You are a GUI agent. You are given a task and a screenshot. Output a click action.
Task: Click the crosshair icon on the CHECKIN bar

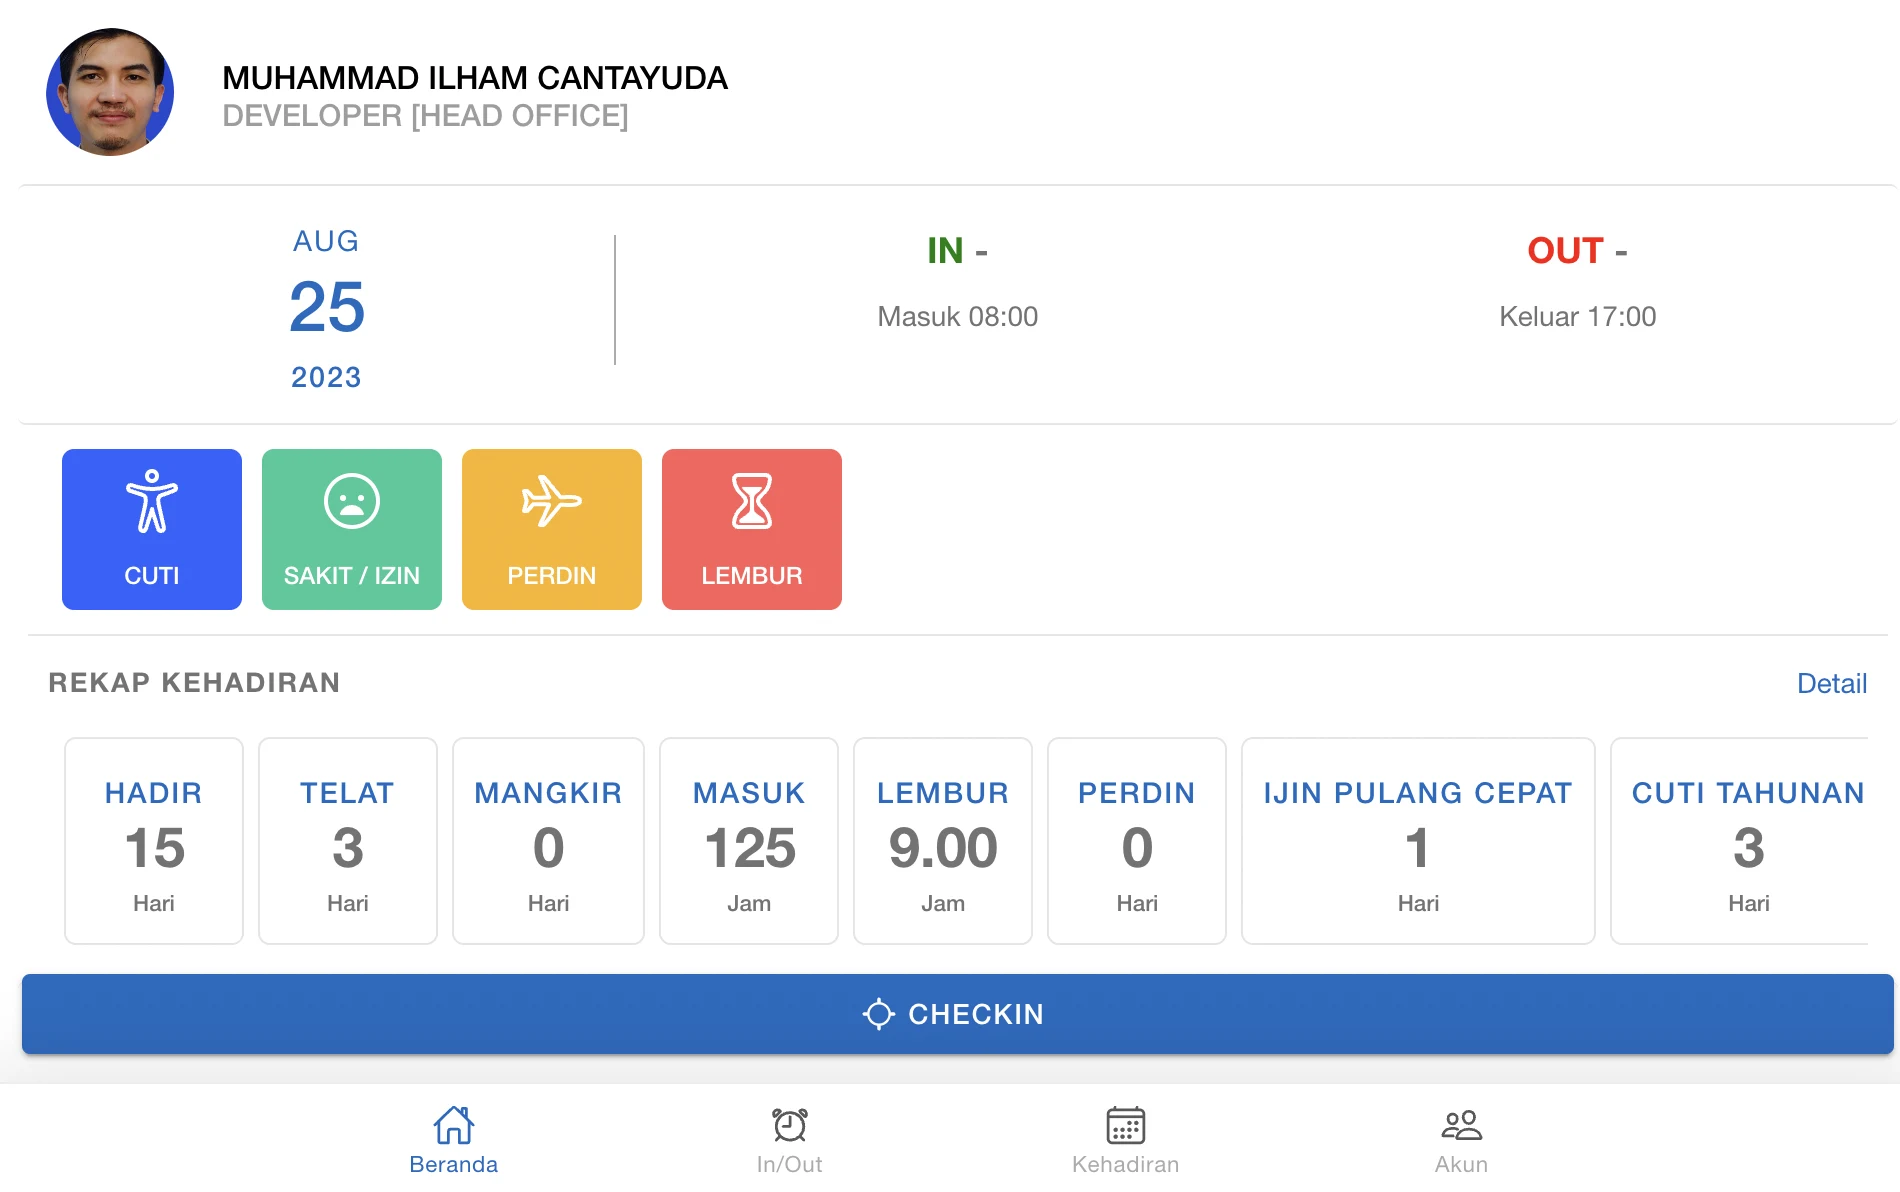879,1014
